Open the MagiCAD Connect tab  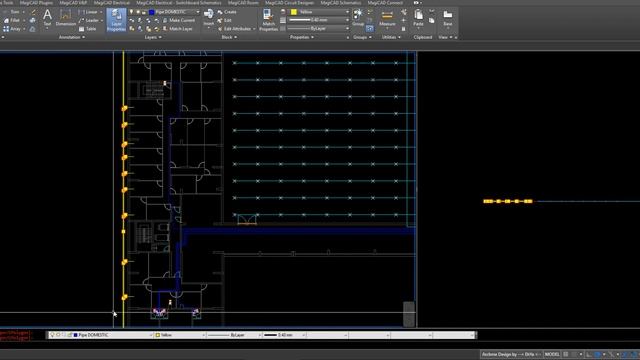[385, 2]
